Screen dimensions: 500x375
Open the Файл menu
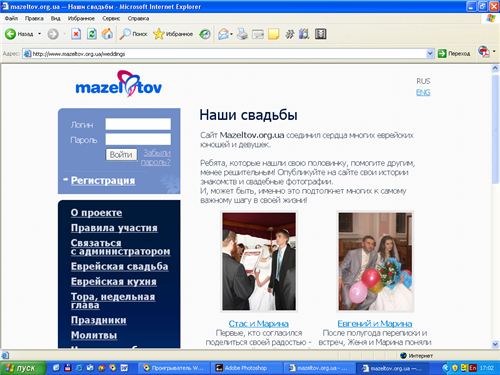pos(11,18)
